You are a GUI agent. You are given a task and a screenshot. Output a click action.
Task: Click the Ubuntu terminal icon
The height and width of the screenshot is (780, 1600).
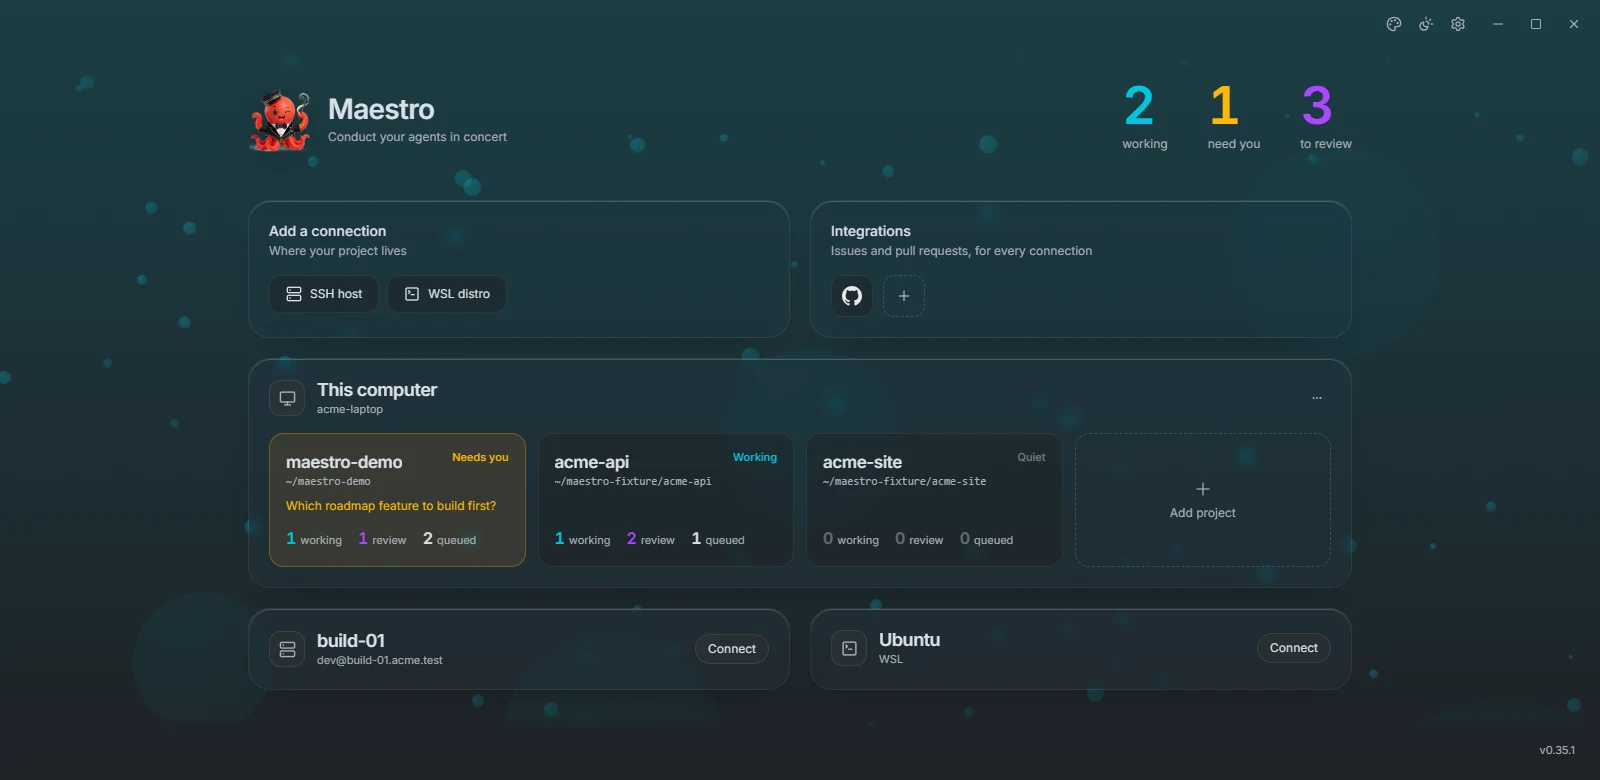[849, 648]
